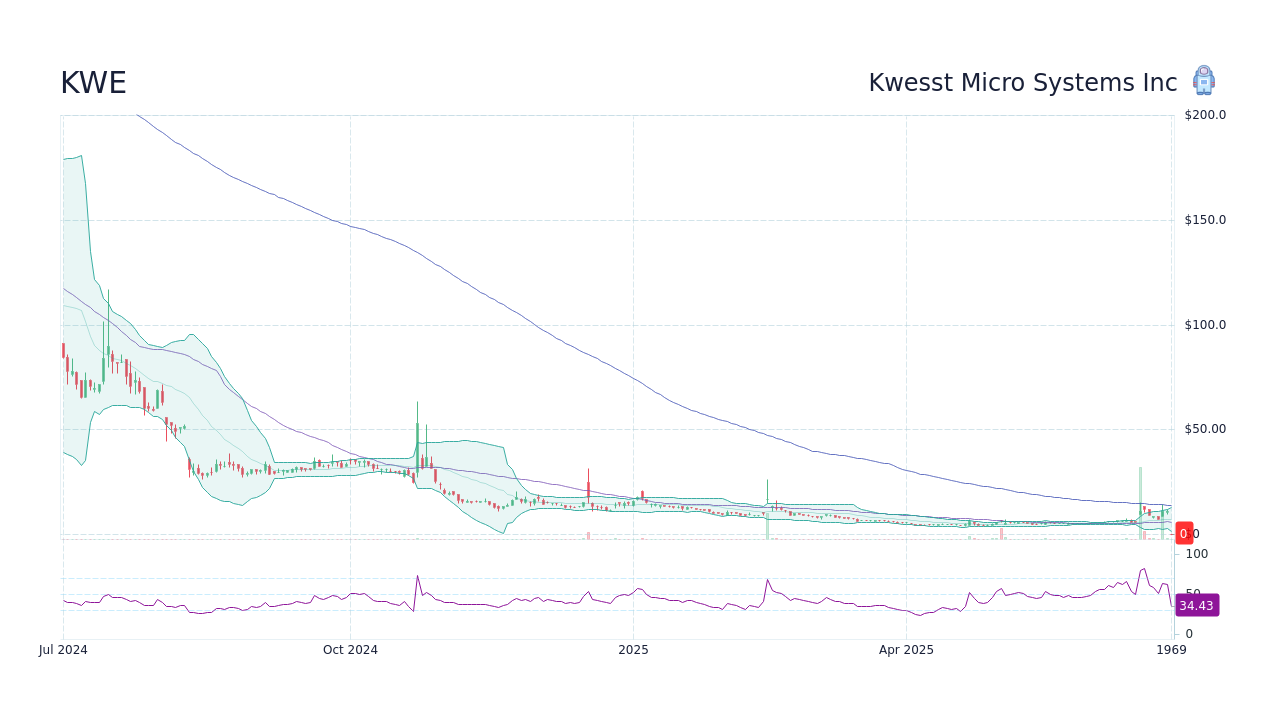Viewport: 1280px width, 720px height.
Task: Click the robot mascot icon beside company name
Action: (1204, 80)
